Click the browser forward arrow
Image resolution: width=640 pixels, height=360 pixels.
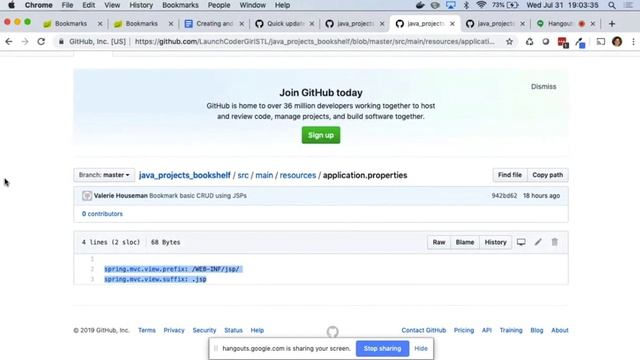coord(25,42)
